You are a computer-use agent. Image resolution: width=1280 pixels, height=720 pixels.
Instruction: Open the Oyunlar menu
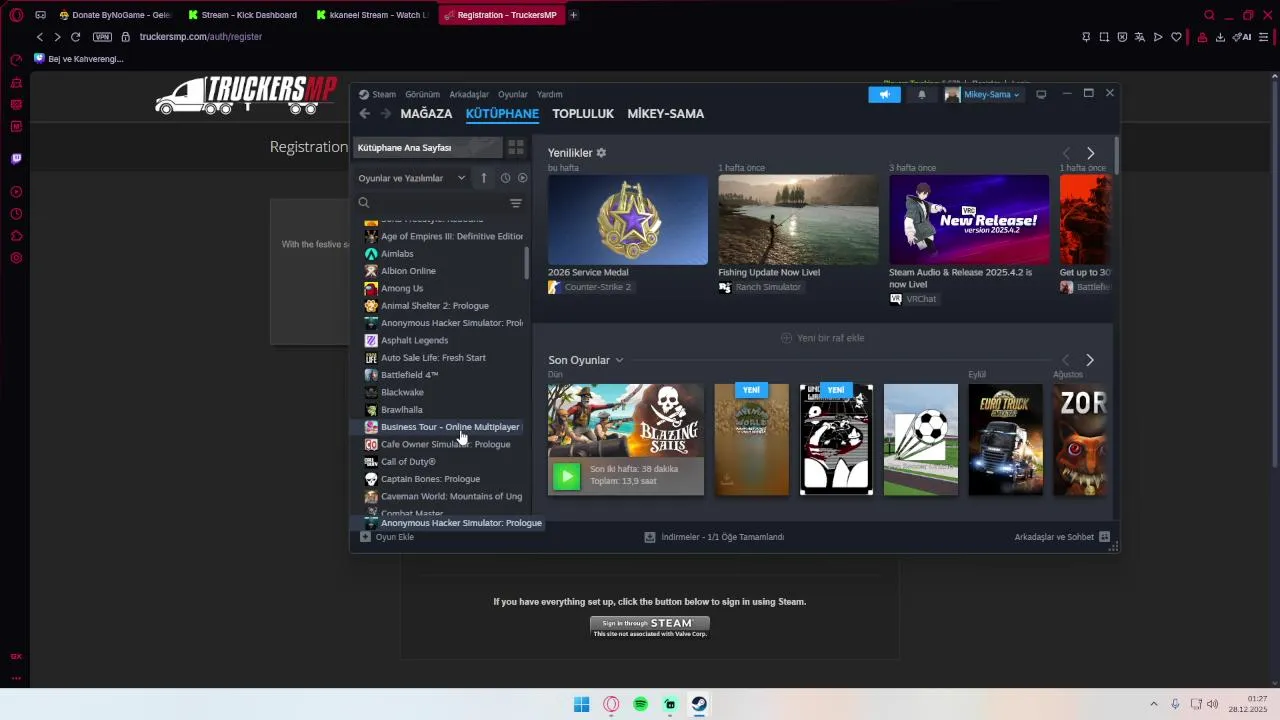click(513, 95)
